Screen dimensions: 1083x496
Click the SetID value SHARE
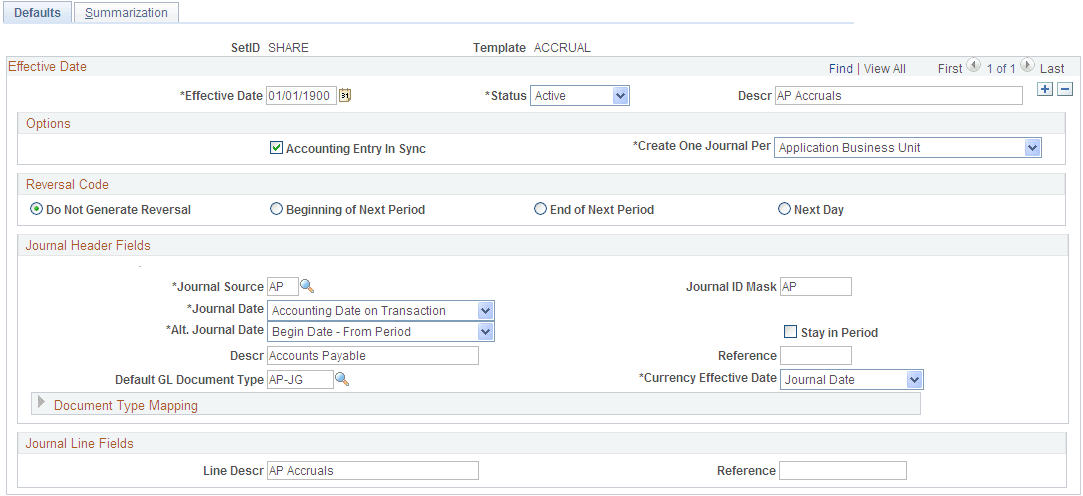(288, 48)
